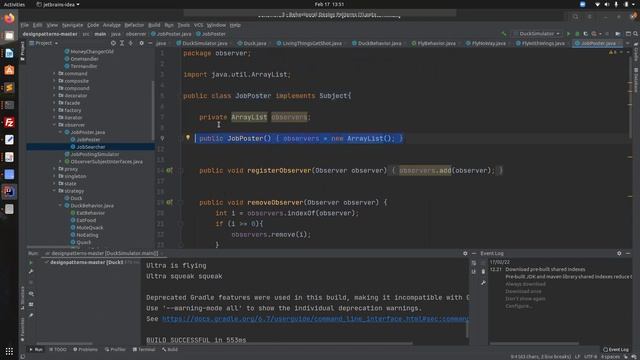The width and height of the screenshot is (640, 360).
Task: Select JobSearcher in the project tree
Action: coord(91,147)
